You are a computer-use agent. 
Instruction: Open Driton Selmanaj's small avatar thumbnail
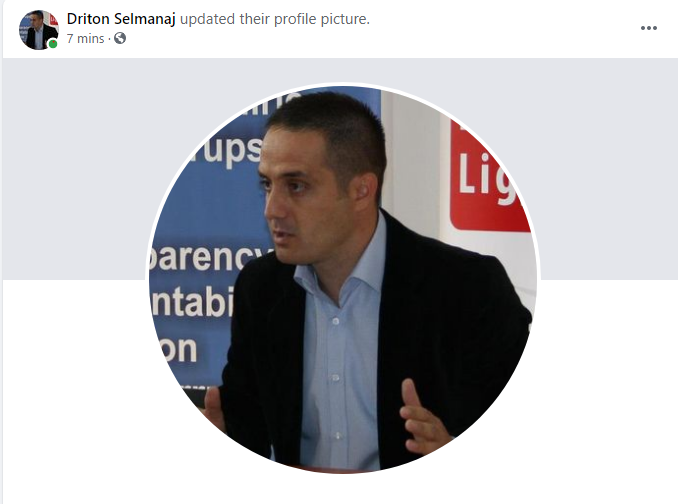coord(38,29)
